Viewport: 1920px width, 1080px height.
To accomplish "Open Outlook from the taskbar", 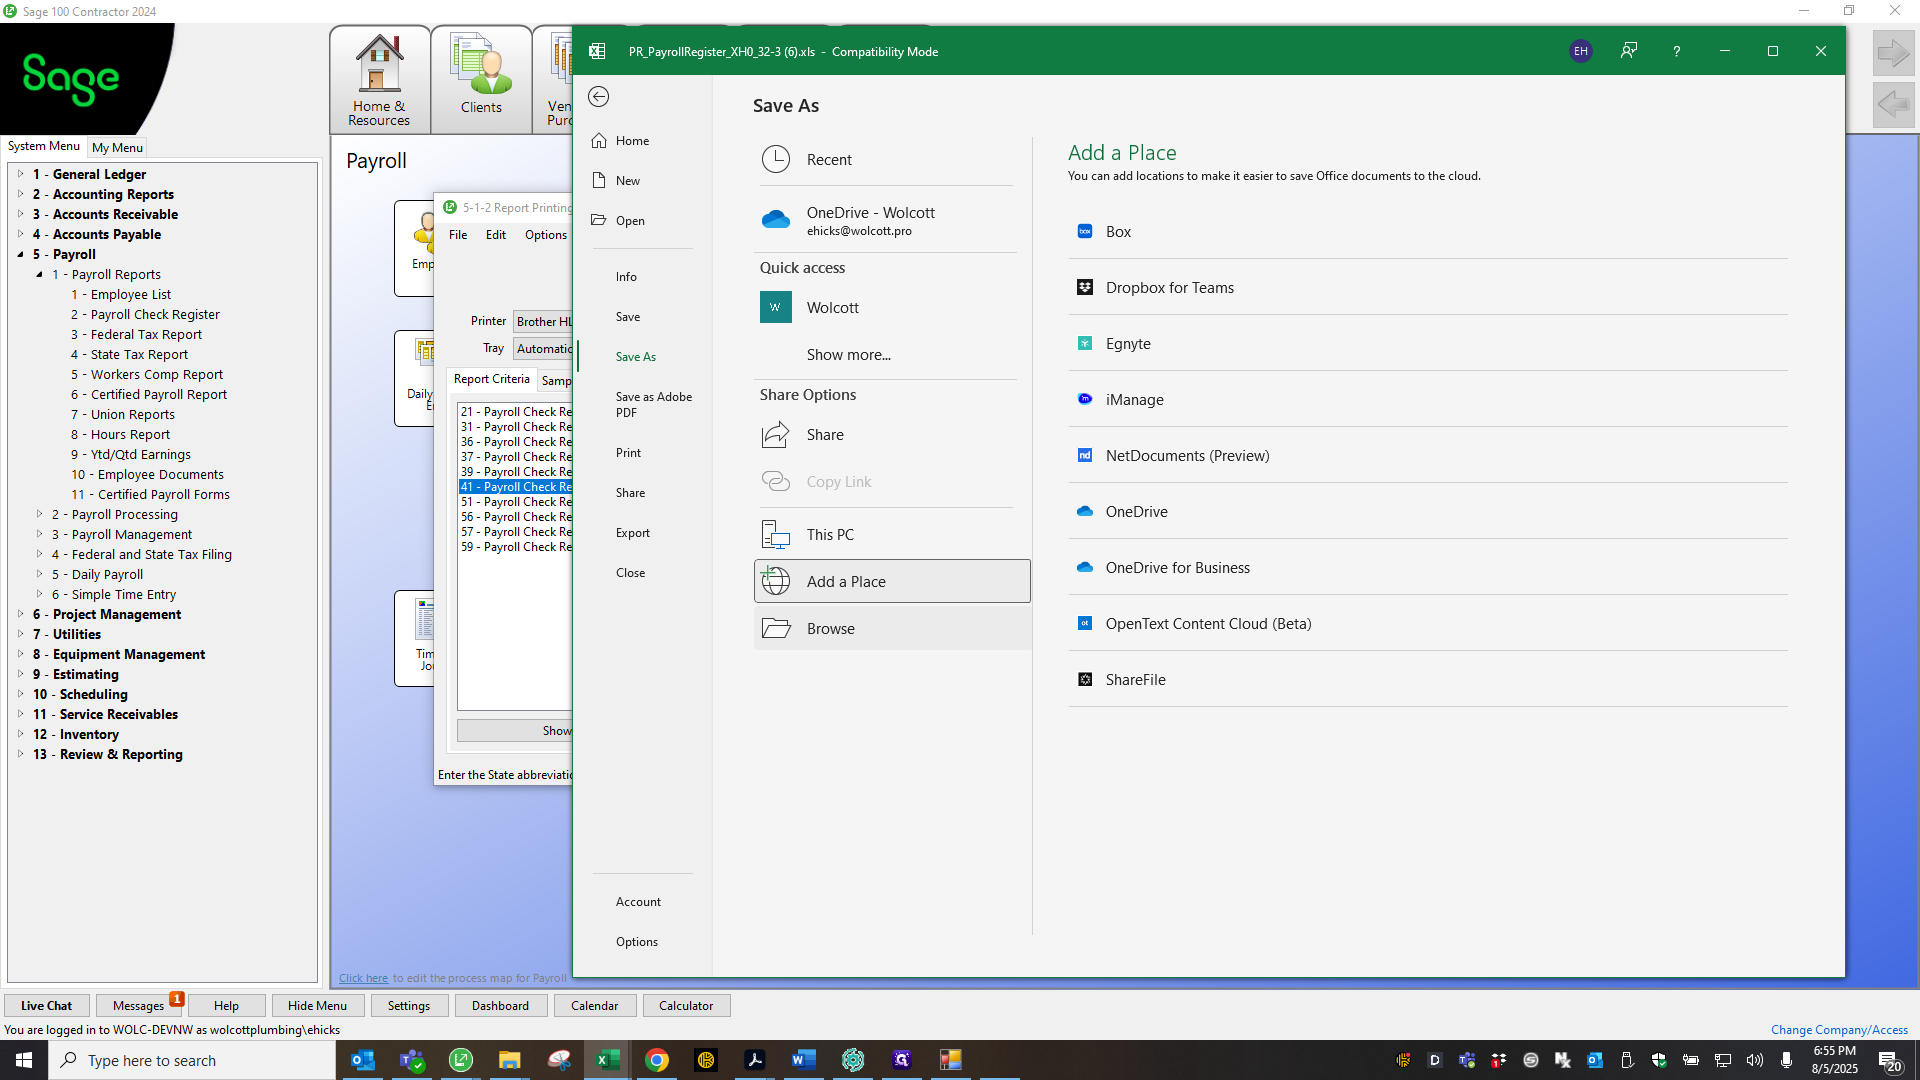I will click(363, 1060).
